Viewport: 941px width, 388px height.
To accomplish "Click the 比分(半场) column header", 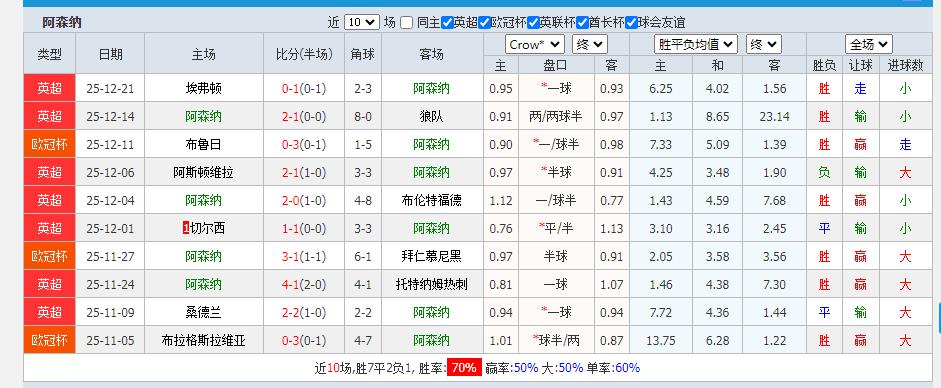I will pos(304,54).
